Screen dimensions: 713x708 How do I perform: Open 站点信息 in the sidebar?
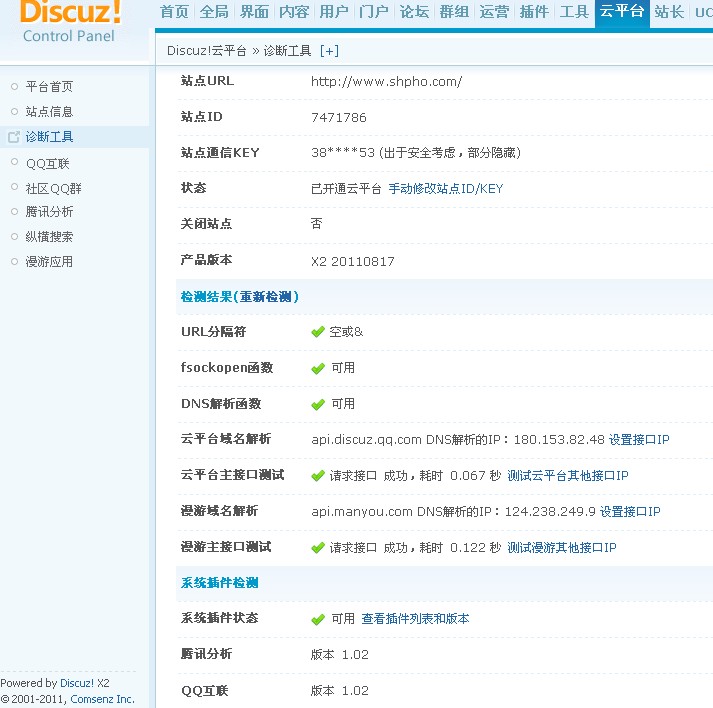point(49,111)
